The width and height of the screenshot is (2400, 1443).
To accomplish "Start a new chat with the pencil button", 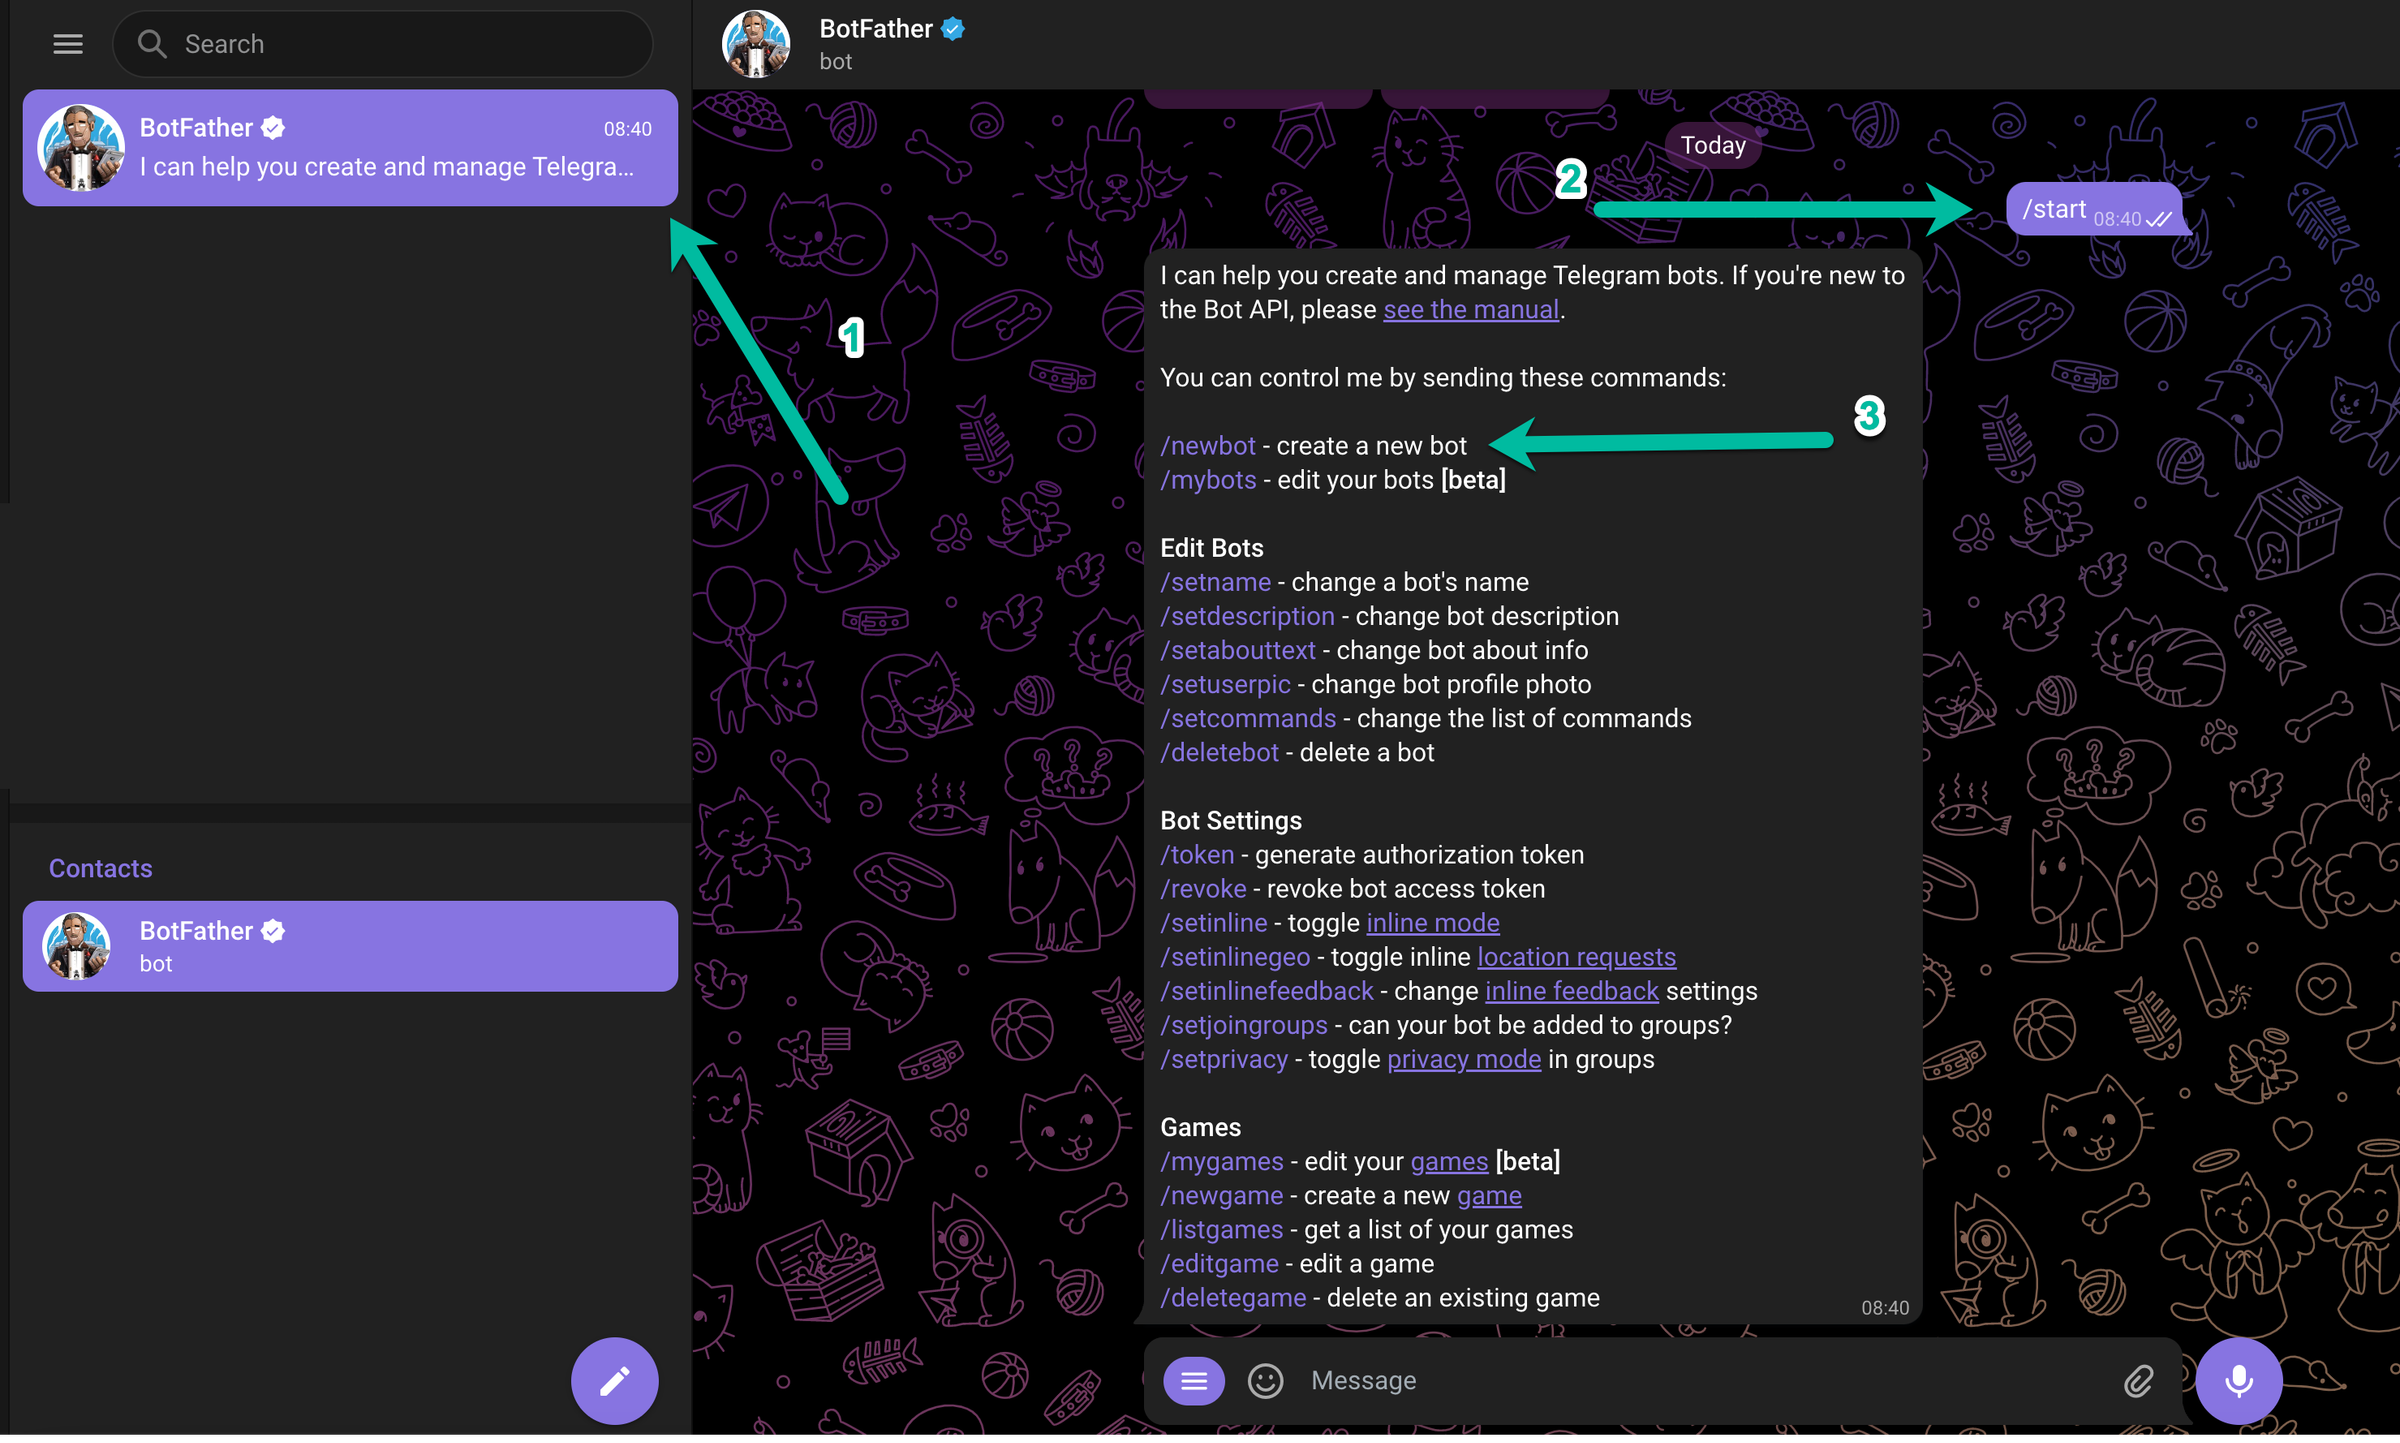I will click(613, 1380).
